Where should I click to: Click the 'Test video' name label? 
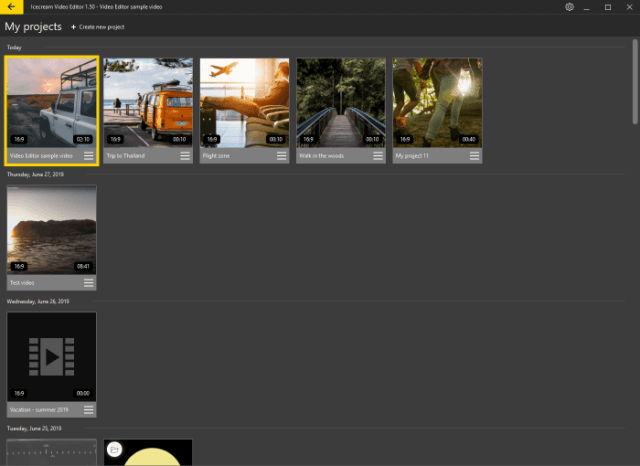(x=22, y=283)
